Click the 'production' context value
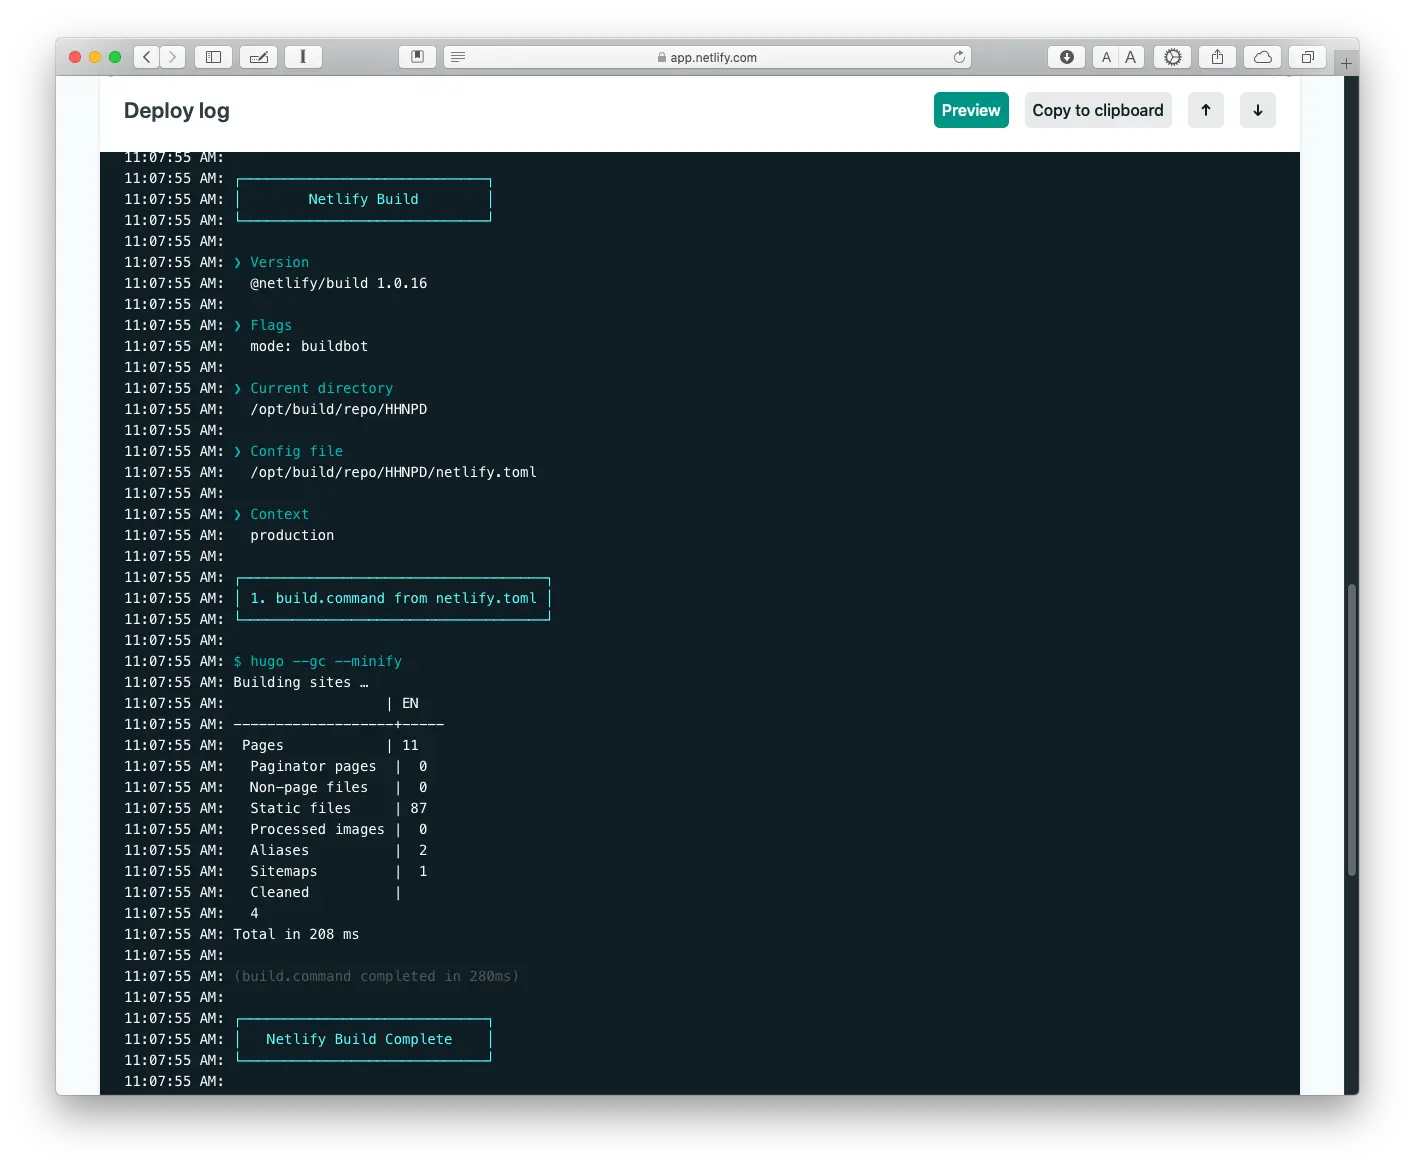The image size is (1415, 1169). click(292, 535)
